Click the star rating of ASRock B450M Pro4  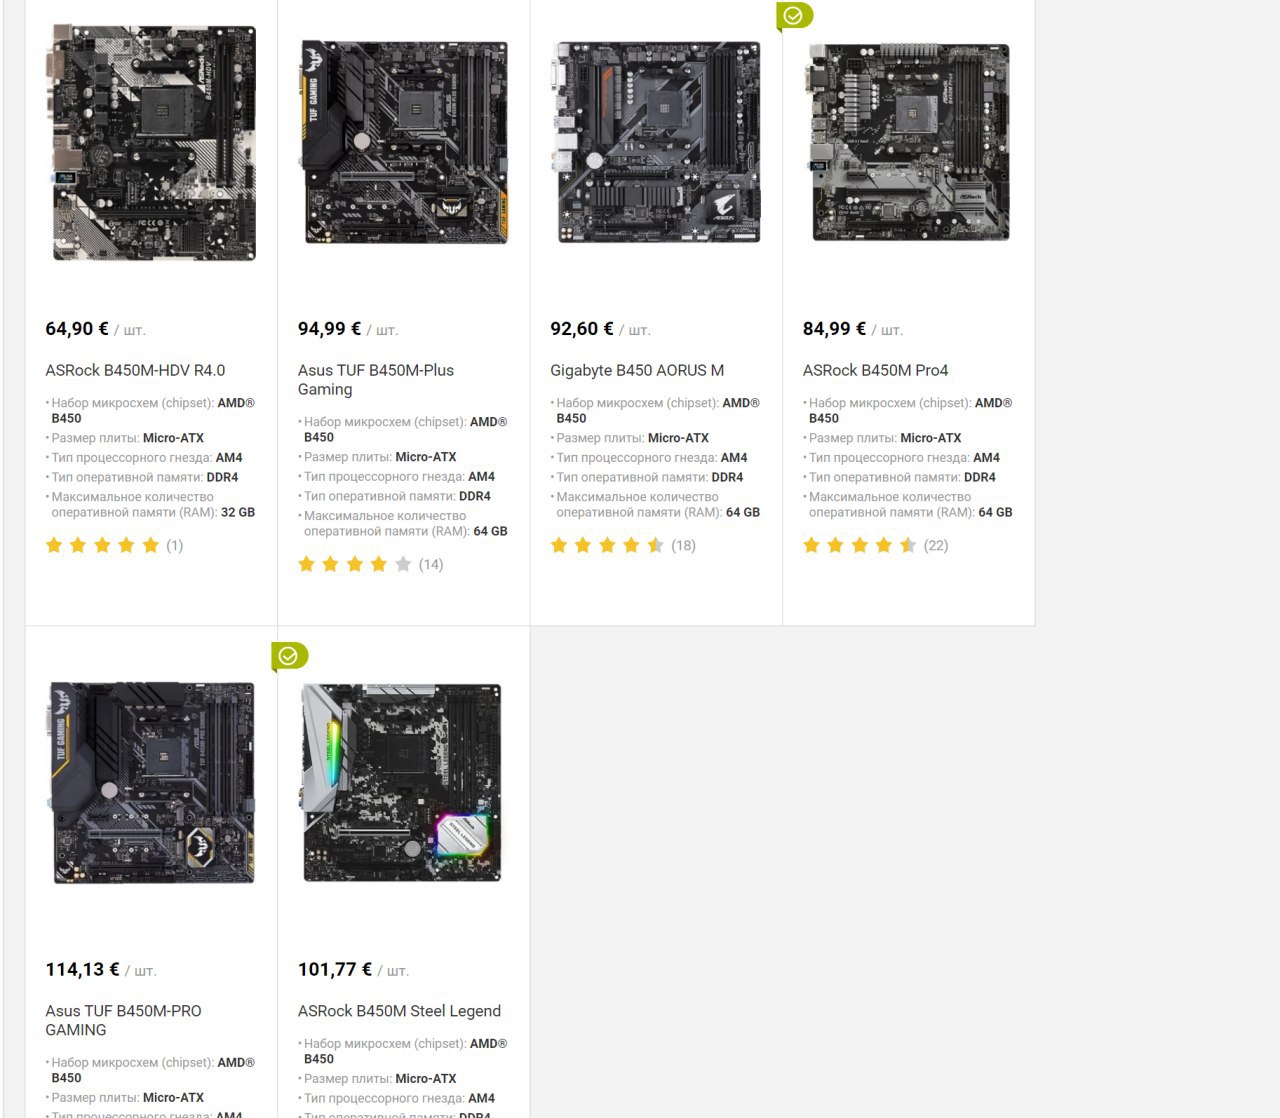point(860,545)
